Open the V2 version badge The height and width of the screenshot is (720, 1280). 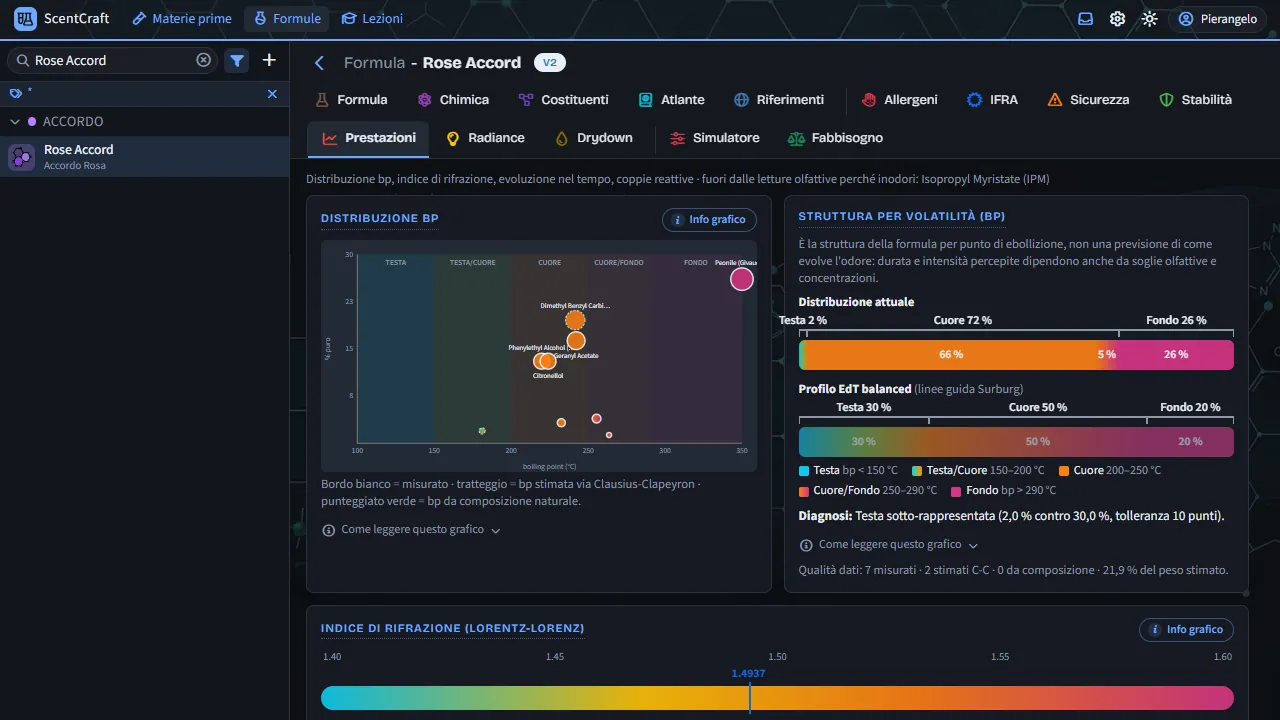point(550,63)
